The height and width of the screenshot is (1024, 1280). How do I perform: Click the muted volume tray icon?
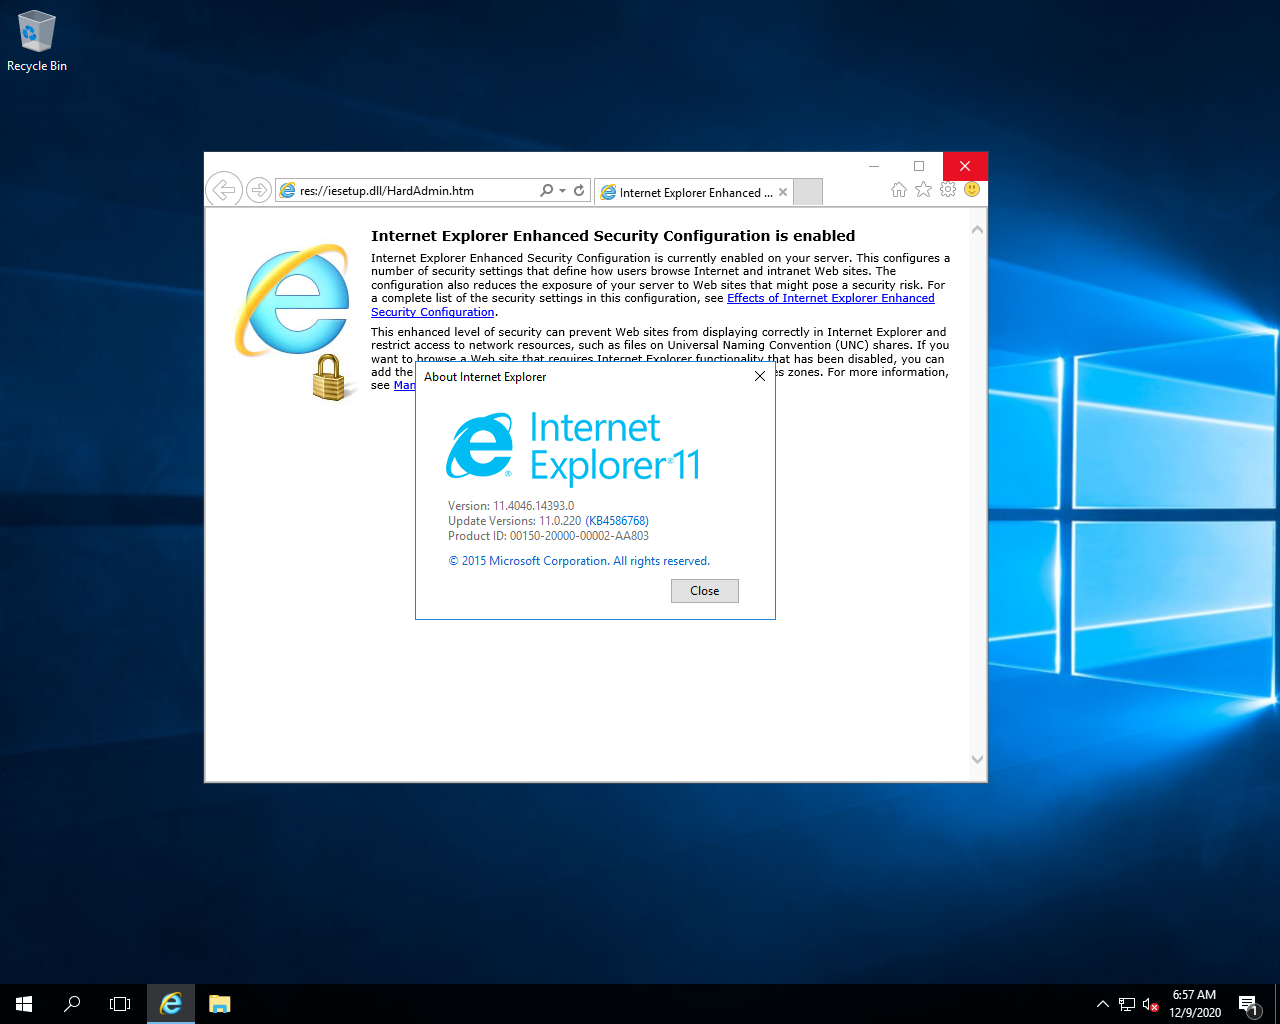1150,1004
